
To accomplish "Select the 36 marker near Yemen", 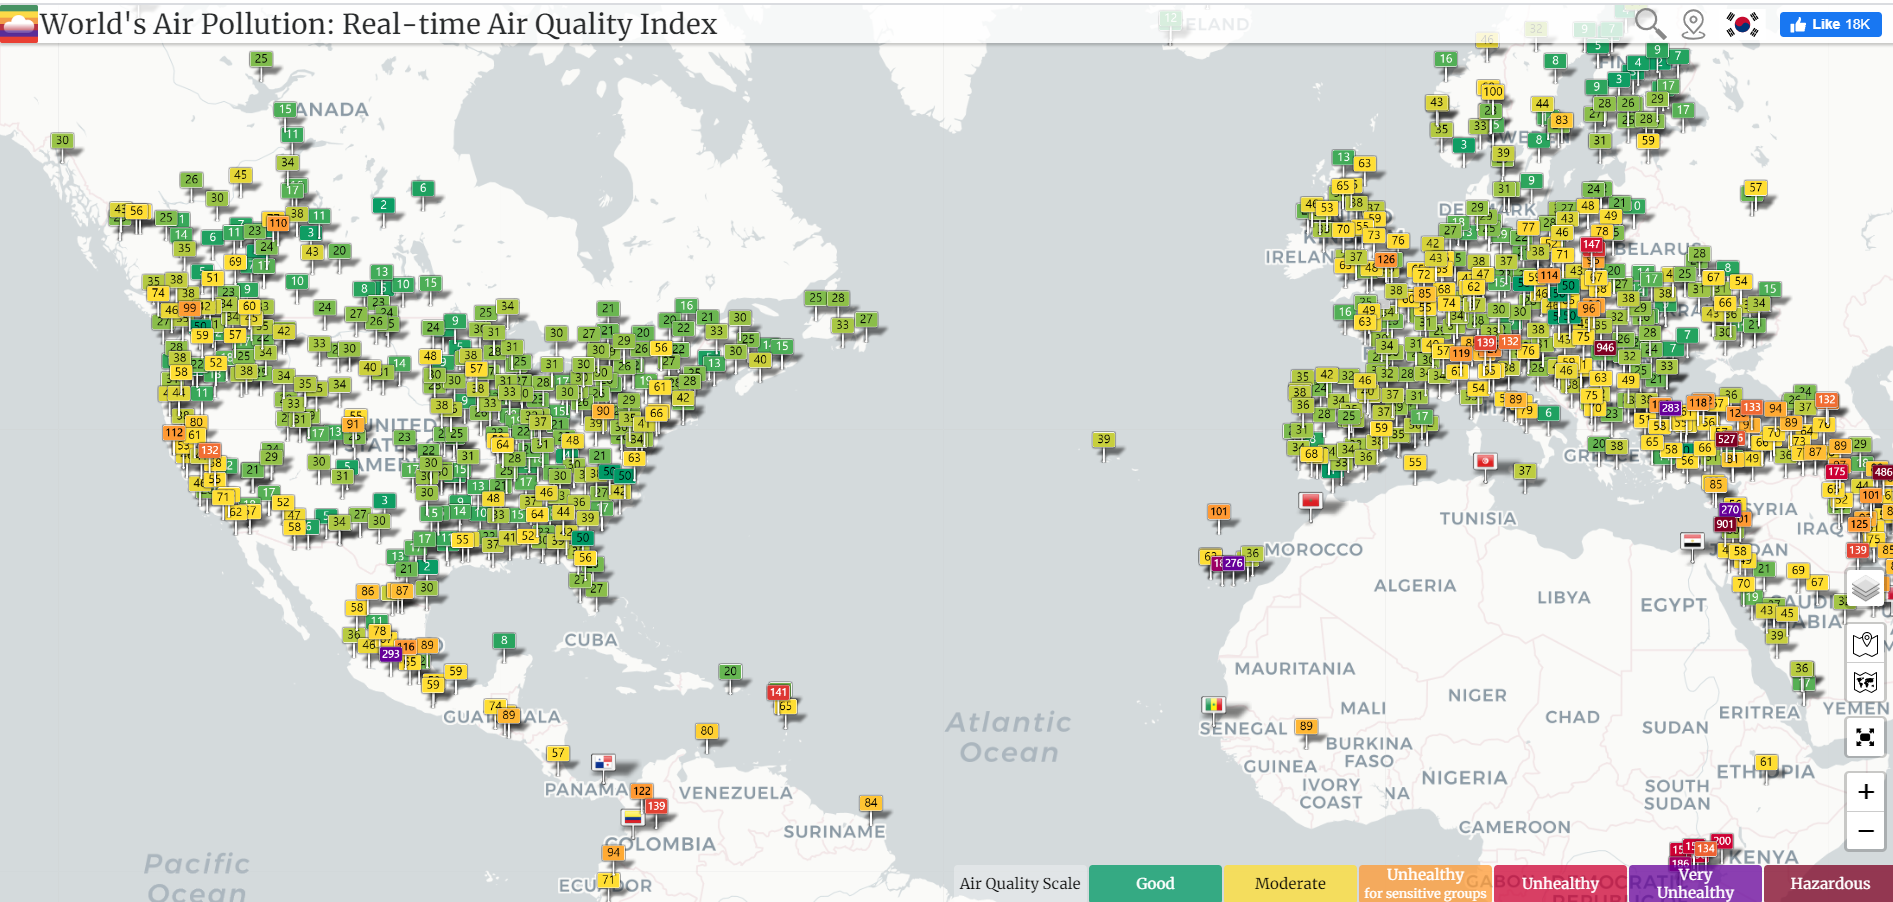I will tap(1802, 668).
